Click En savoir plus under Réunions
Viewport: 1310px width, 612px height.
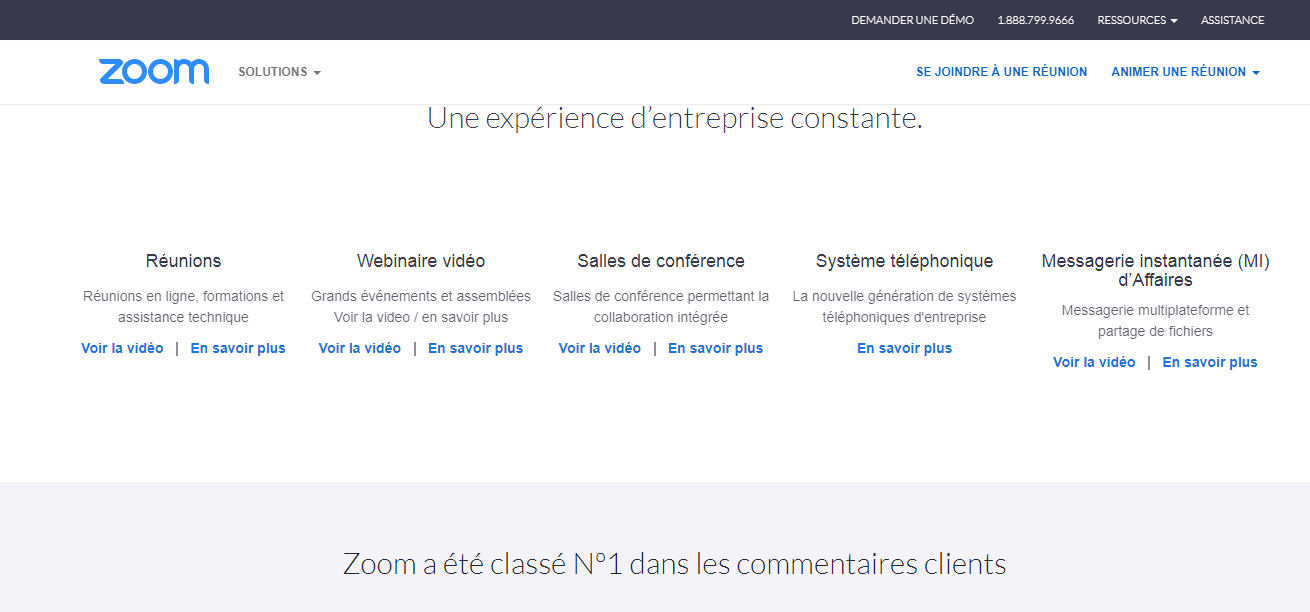[x=238, y=348]
